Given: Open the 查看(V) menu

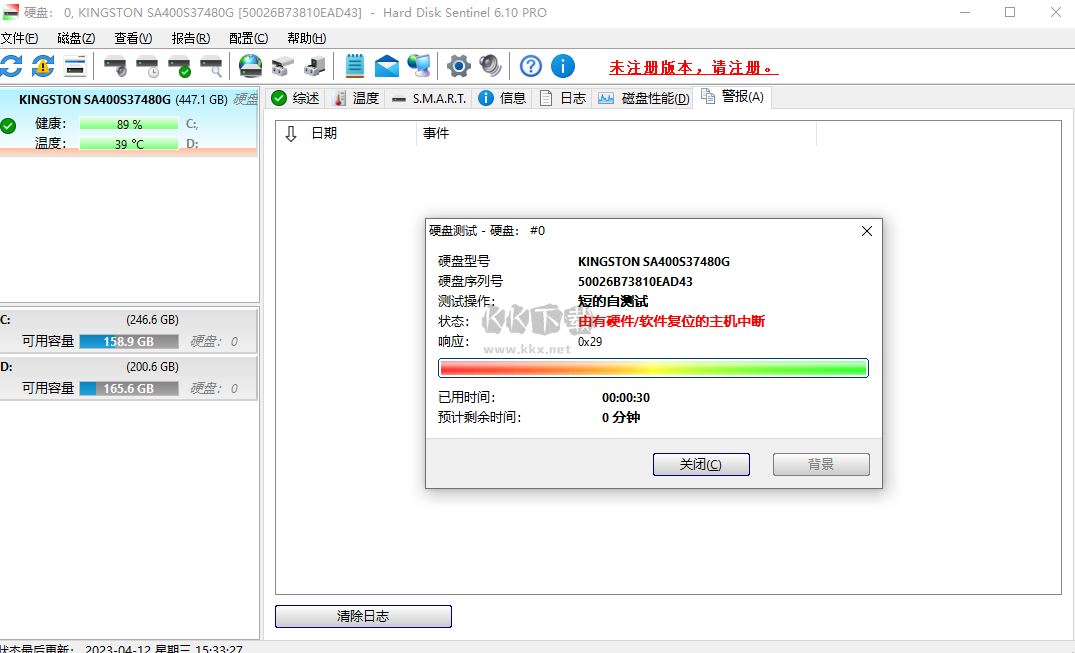Looking at the screenshot, I should pyautogui.click(x=133, y=38).
